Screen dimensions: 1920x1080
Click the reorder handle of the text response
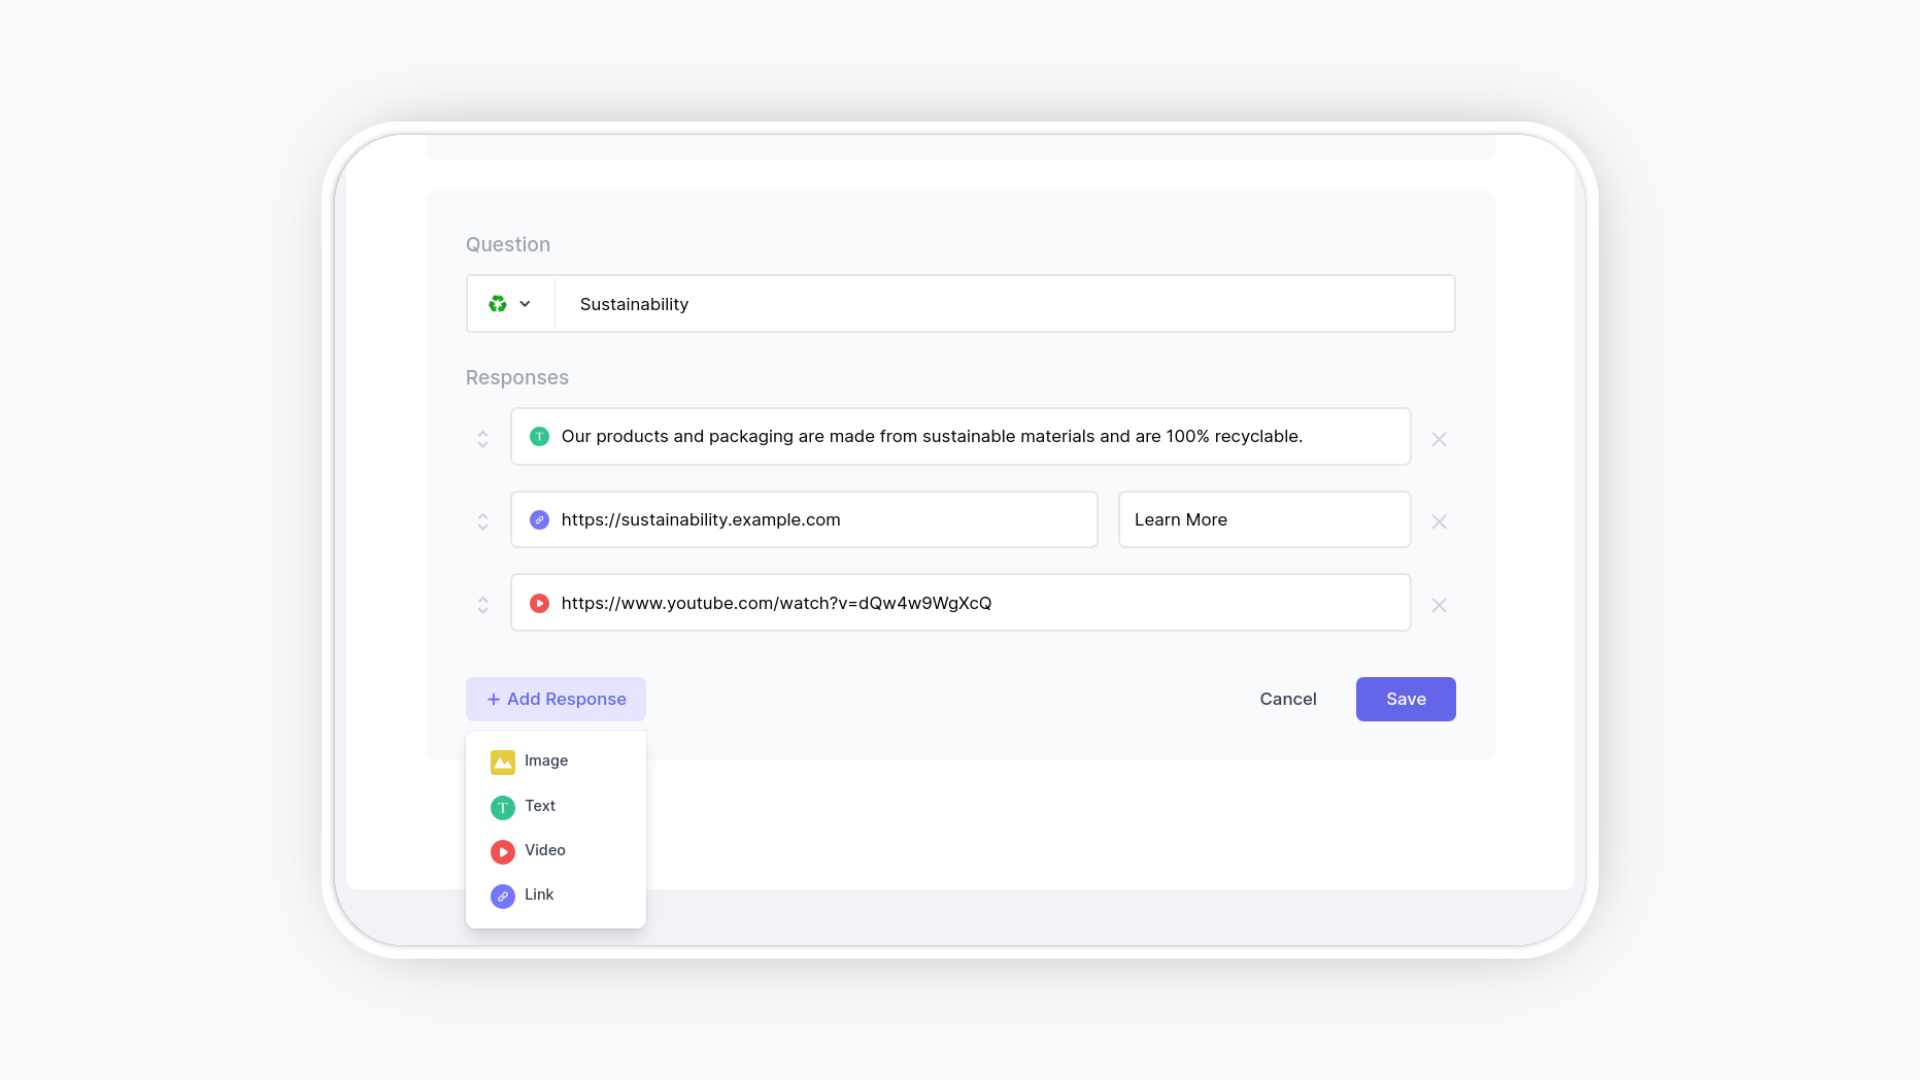pos(483,438)
